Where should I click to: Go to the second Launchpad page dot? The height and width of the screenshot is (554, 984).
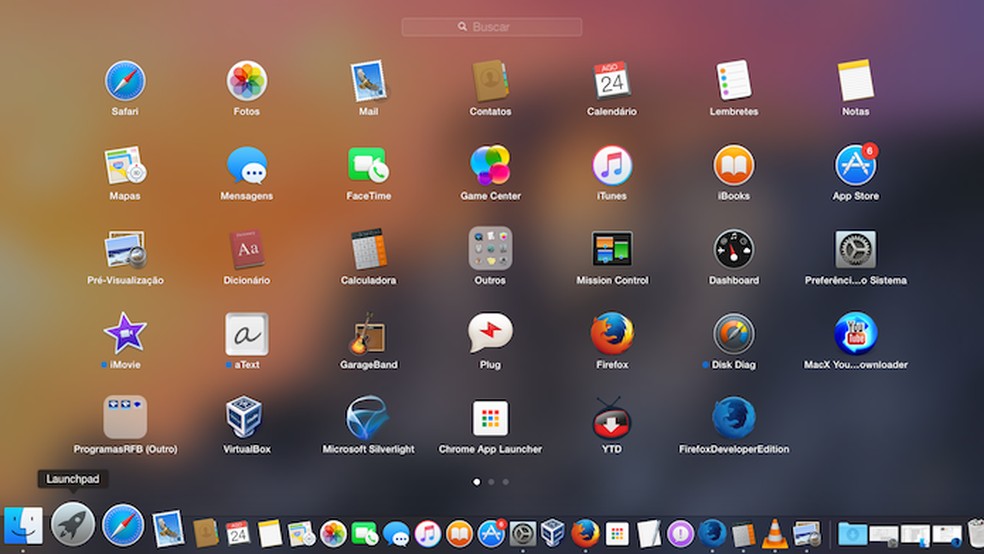491,482
